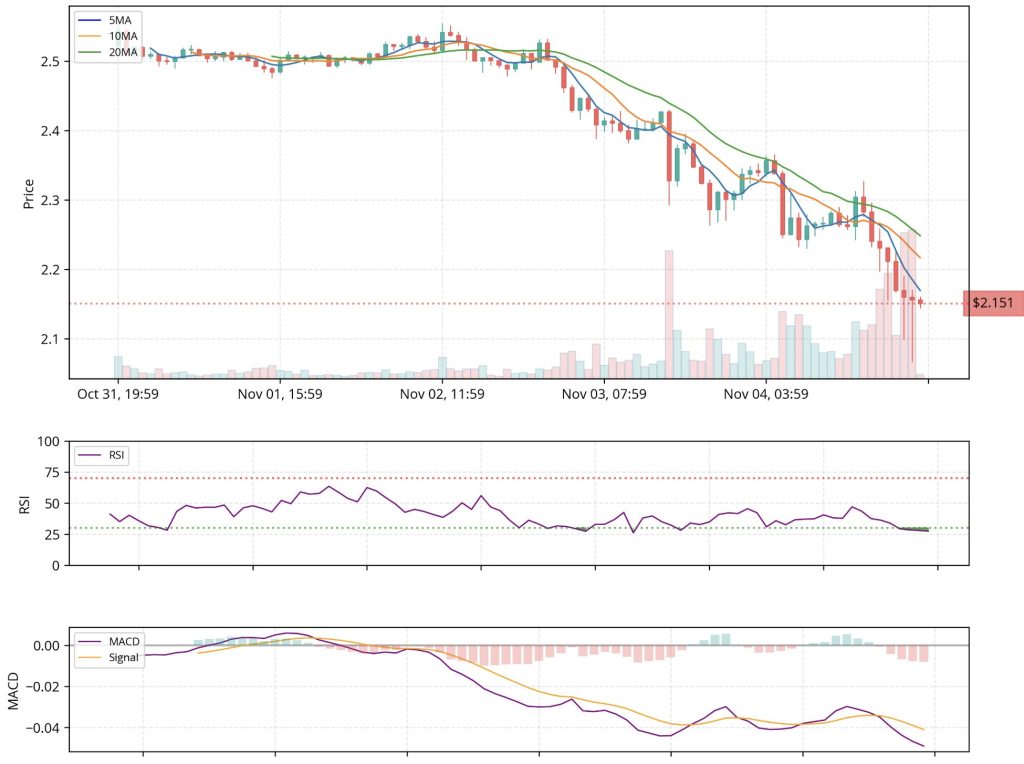This screenshot has height=764, width=1024.
Task: Click the 20MA legend entry
Action: point(107,52)
